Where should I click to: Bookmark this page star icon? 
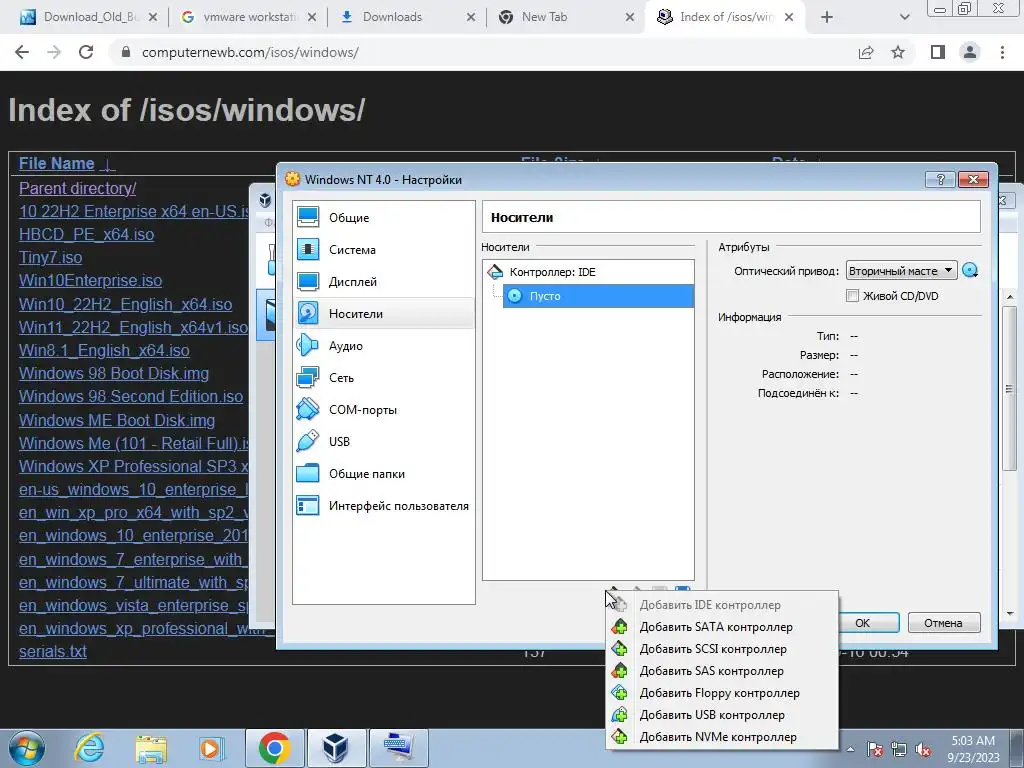pyautogui.click(x=898, y=52)
